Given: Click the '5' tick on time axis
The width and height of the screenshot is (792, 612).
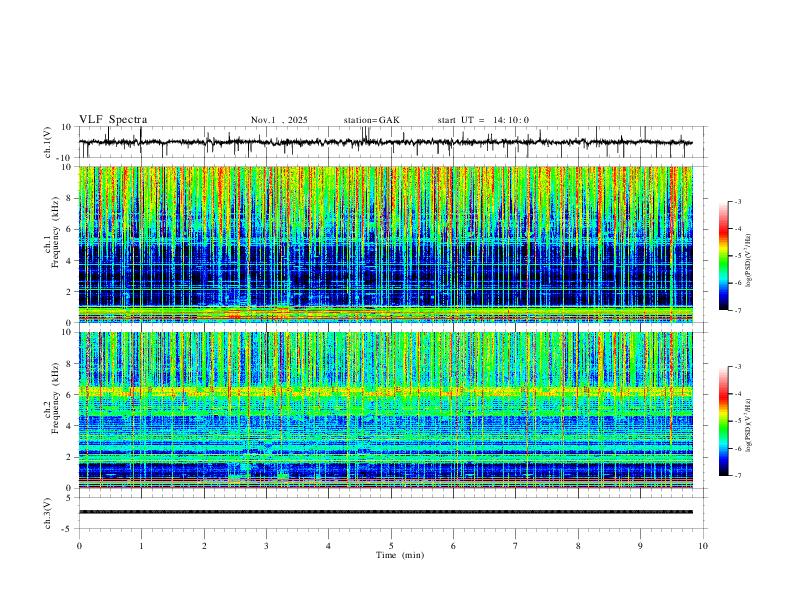Looking at the screenshot, I should [x=391, y=546].
